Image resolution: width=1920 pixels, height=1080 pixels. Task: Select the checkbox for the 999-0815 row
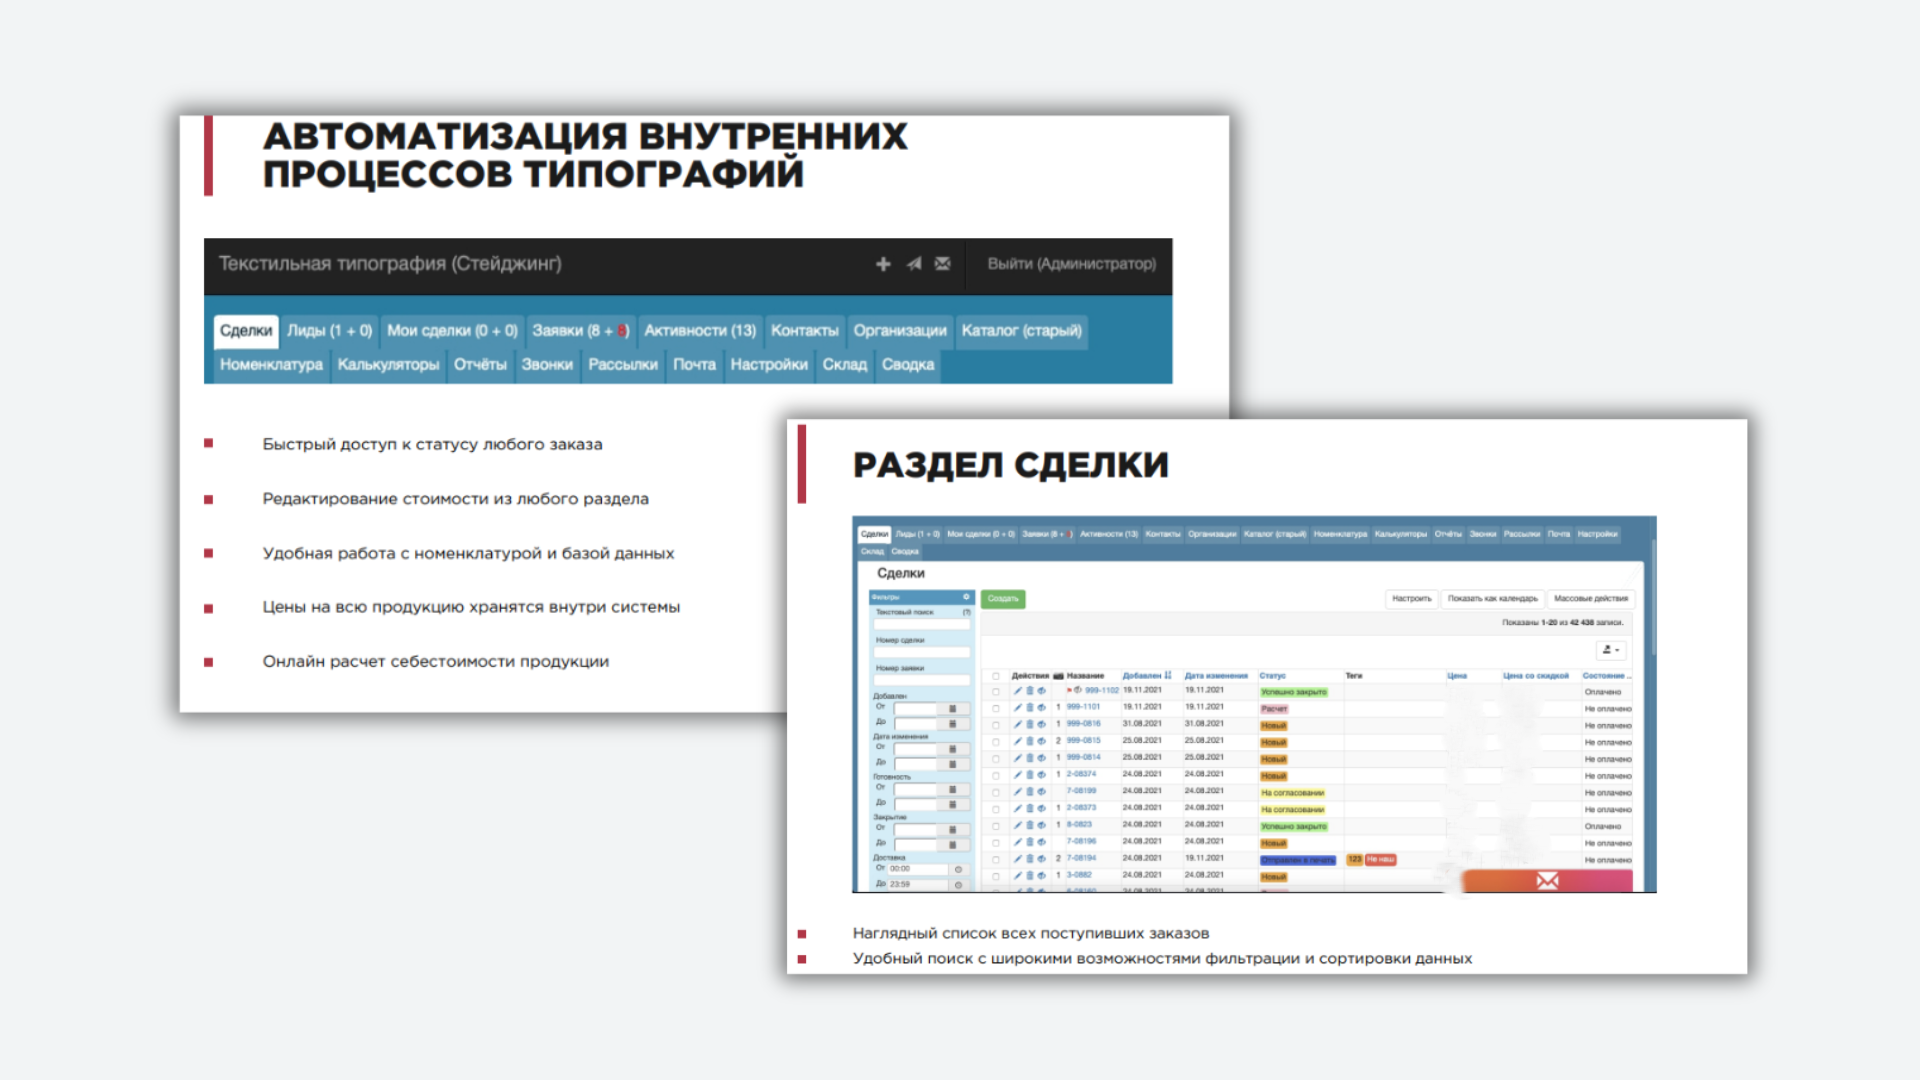pos(996,742)
